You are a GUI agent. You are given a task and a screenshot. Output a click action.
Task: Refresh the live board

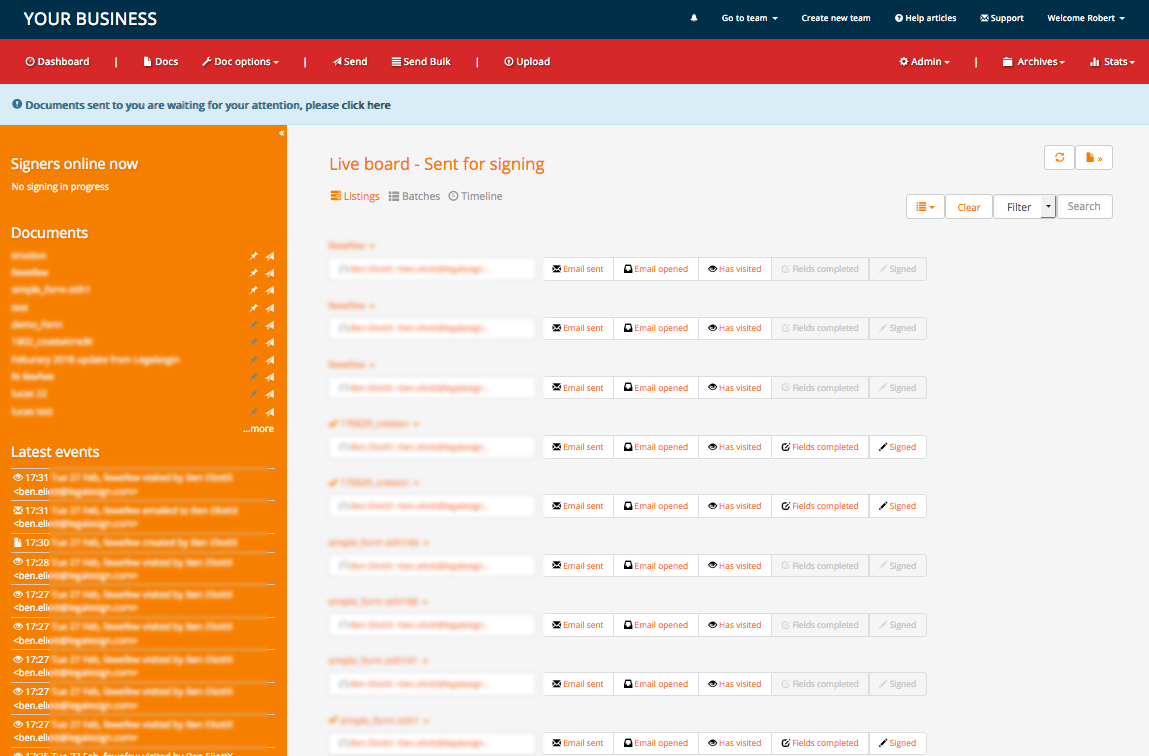tap(1059, 158)
